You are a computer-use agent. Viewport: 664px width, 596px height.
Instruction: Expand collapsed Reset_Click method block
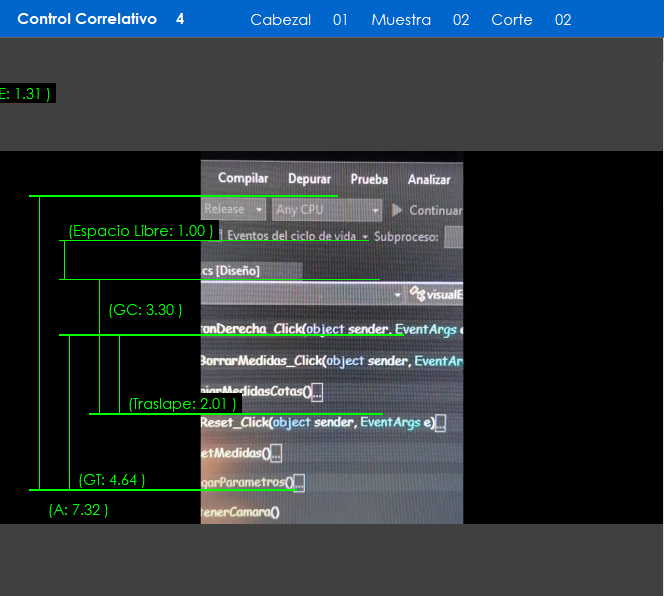(440, 423)
